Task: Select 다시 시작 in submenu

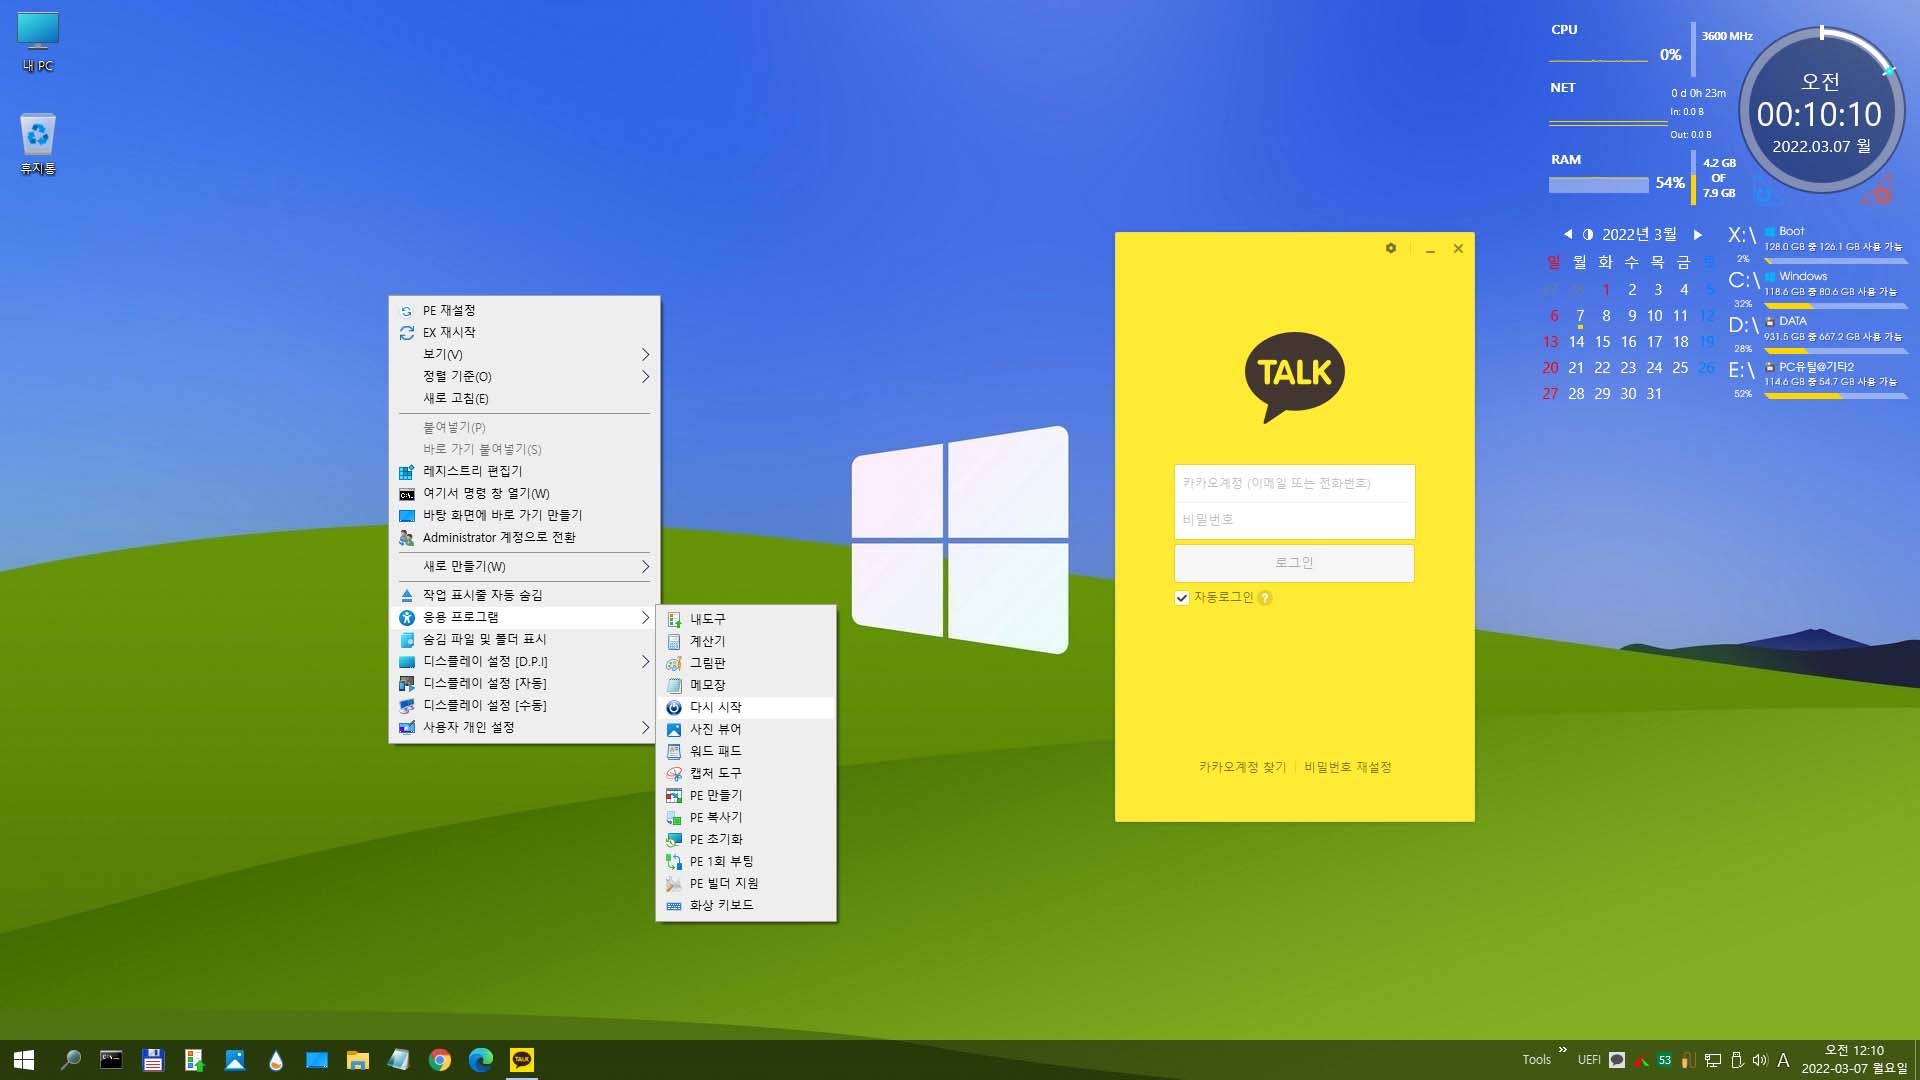Action: pyautogui.click(x=746, y=707)
